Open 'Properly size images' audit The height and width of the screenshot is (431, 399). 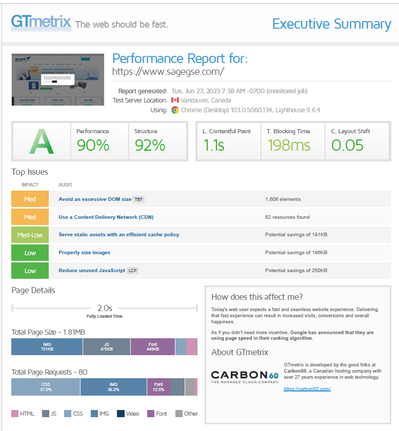pos(84,253)
